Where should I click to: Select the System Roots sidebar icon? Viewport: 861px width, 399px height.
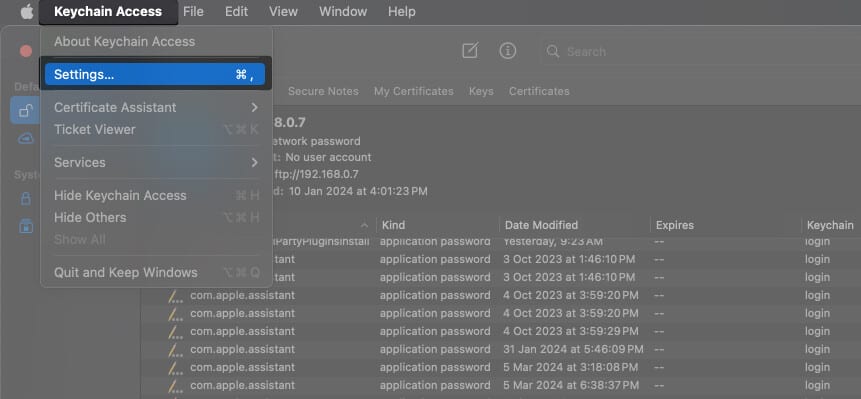25,225
